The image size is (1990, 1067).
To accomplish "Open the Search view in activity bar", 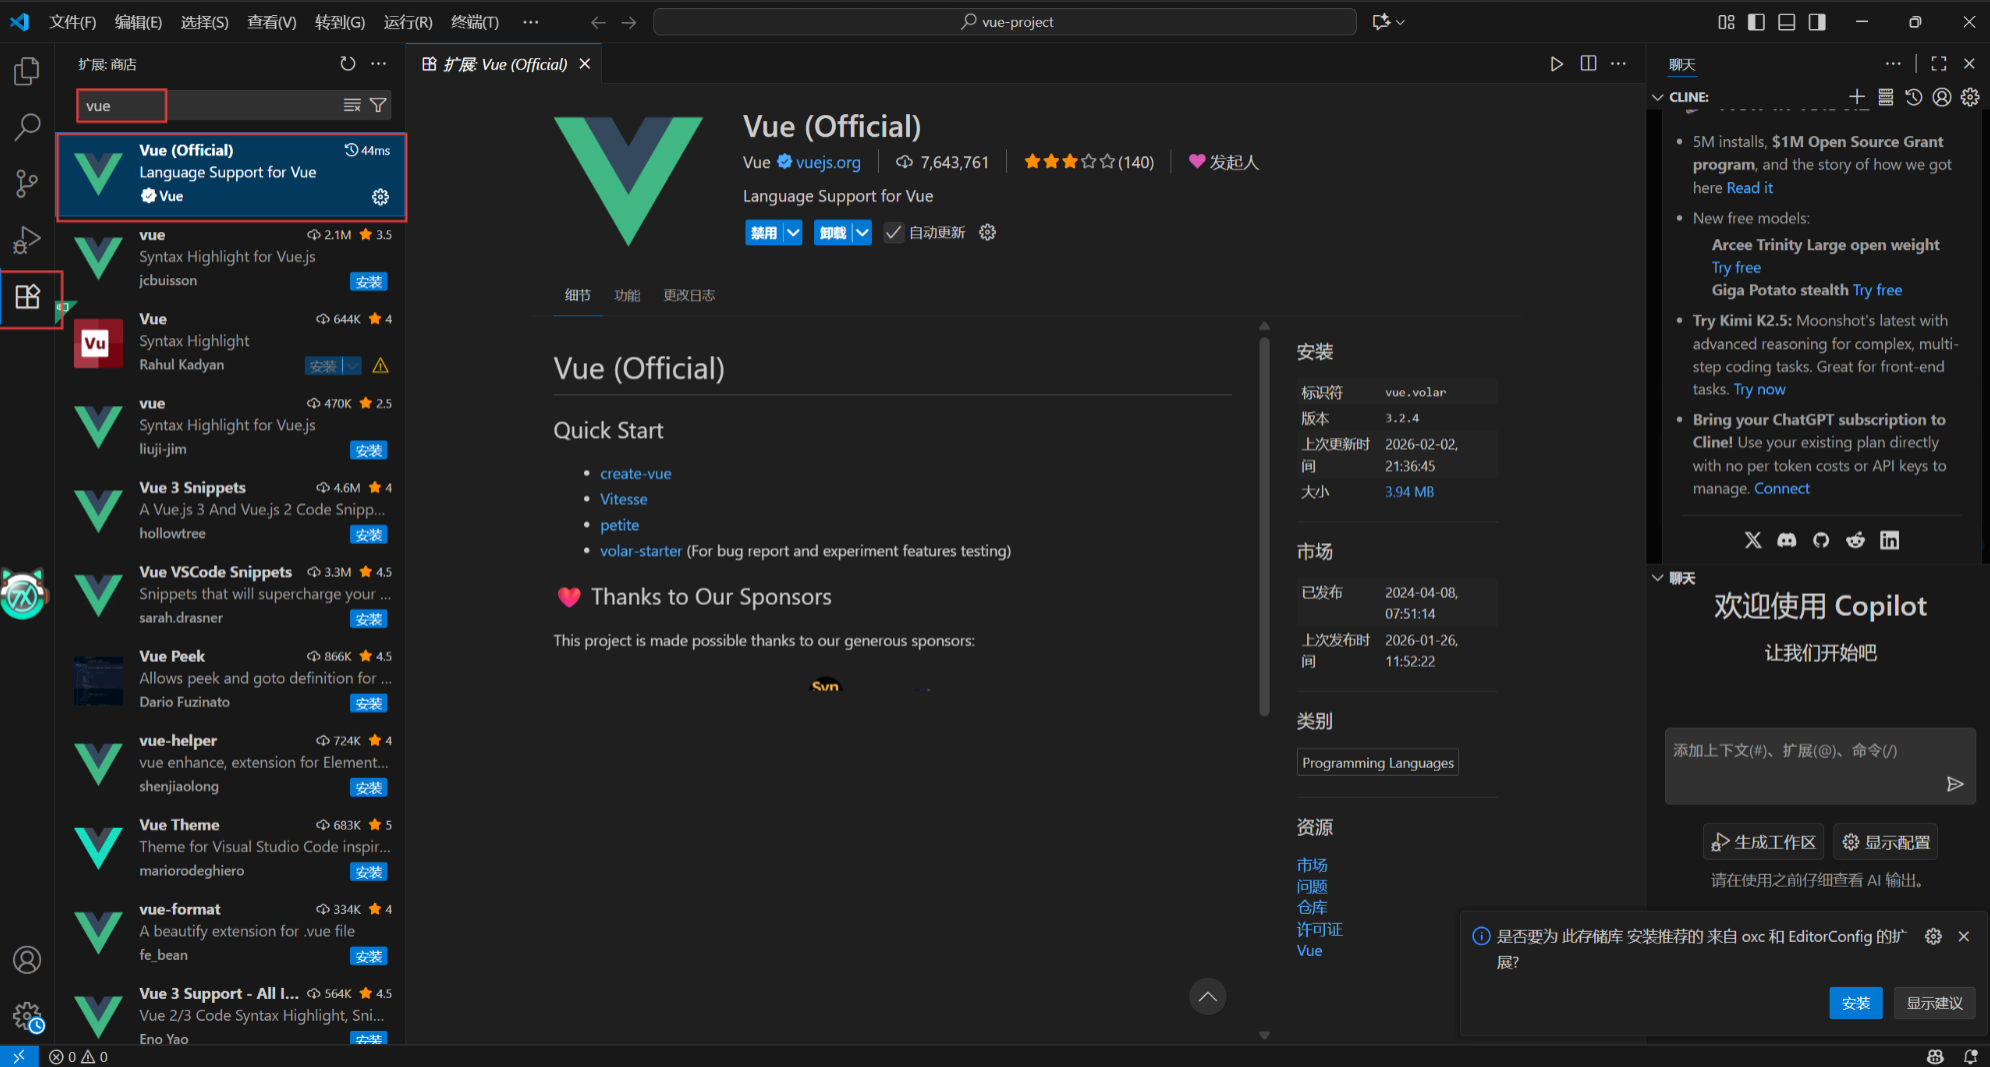I will coord(27,127).
